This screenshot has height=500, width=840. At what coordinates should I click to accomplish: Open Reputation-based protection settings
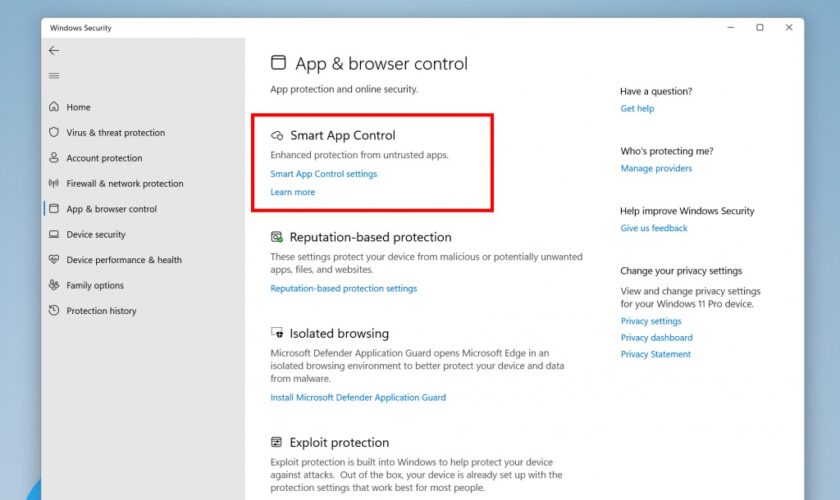pos(343,288)
